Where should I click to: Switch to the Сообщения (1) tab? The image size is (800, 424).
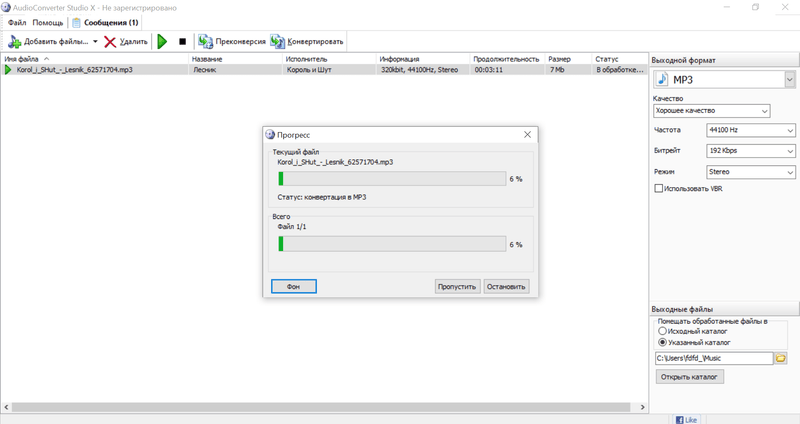[105, 22]
